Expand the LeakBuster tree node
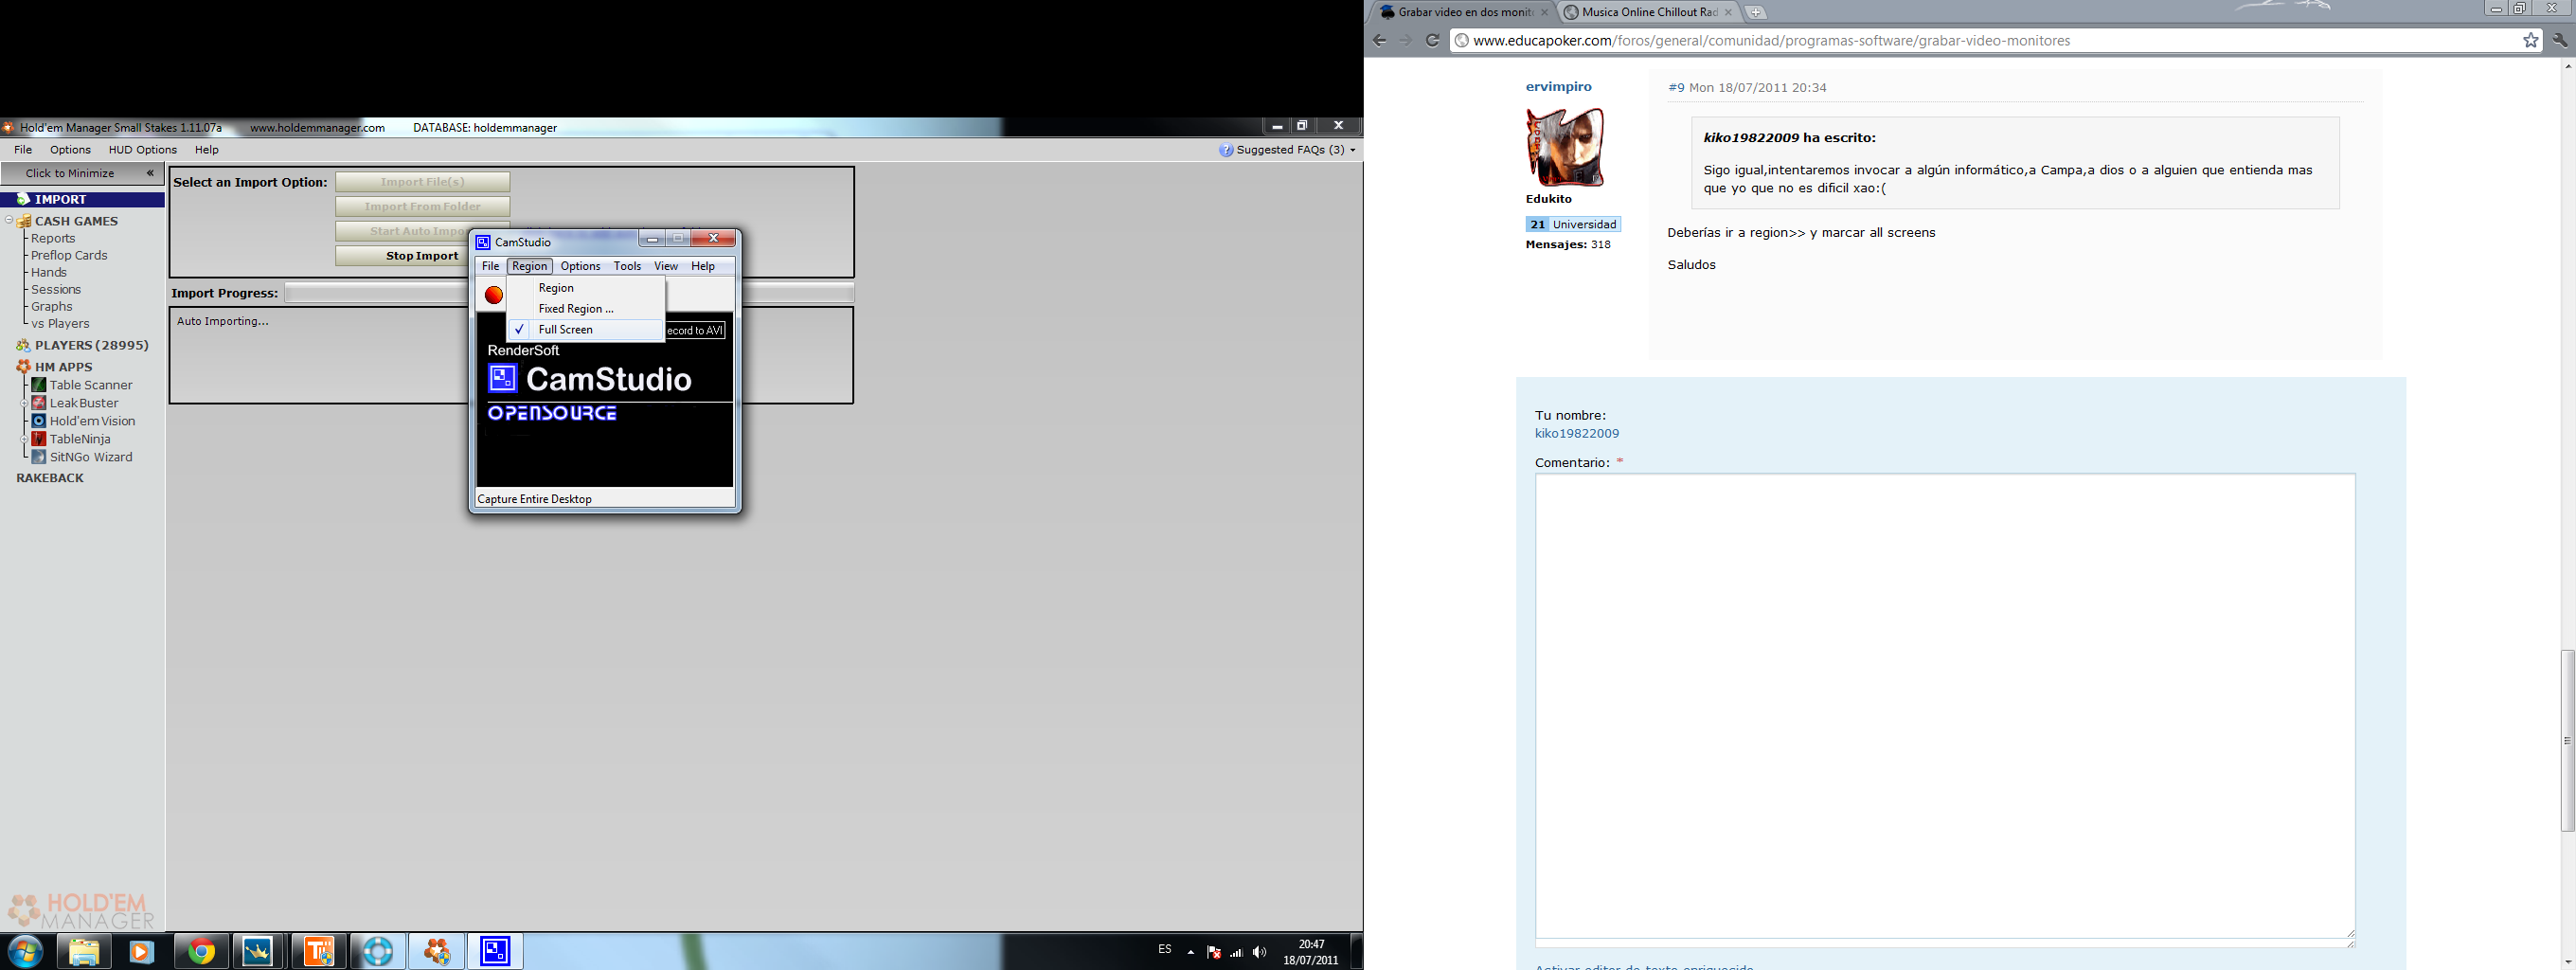 (24, 403)
